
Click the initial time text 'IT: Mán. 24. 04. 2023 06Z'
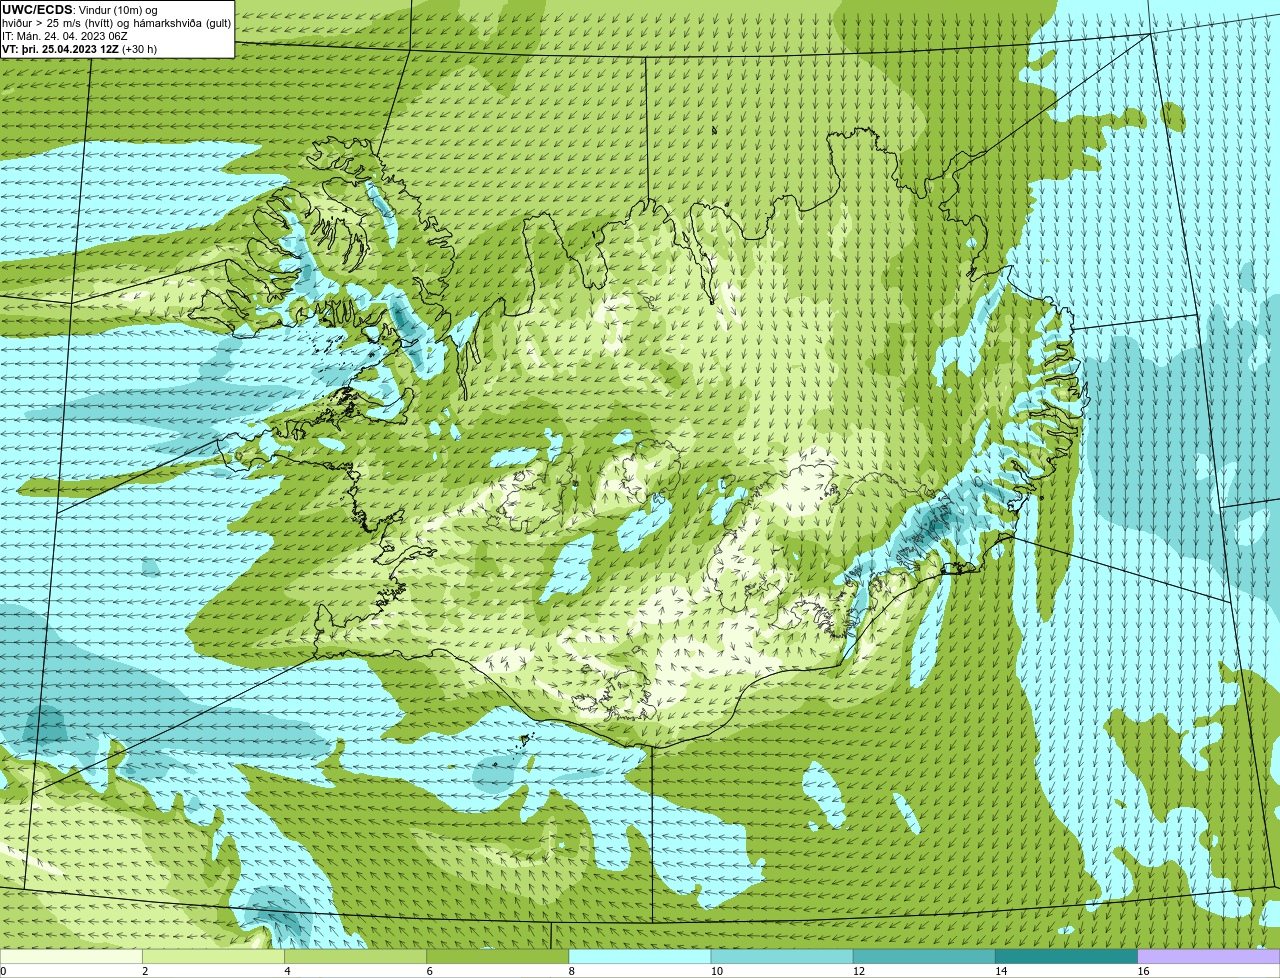click(x=64, y=36)
